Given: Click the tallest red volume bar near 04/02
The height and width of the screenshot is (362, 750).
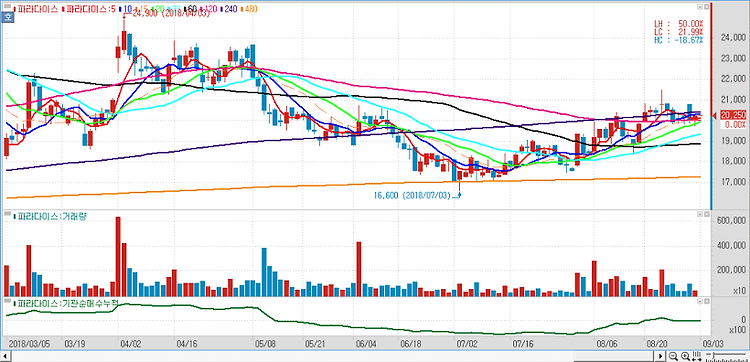Looking at the screenshot, I should (118, 256).
